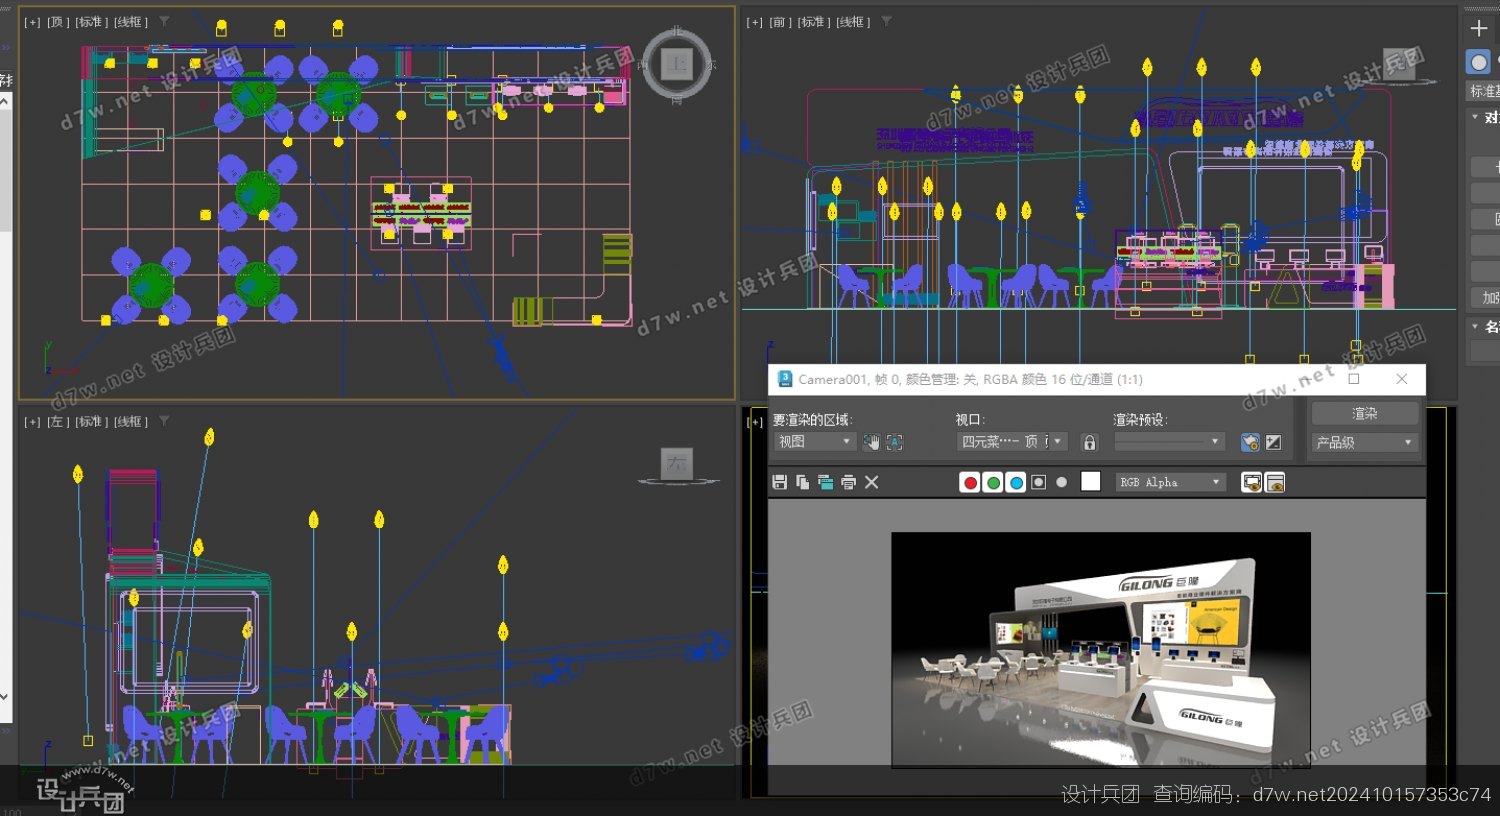The width and height of the screenshot is (1500, 816).
Task: Open the [标准] menu in Front viewport
Action: (814, 22)
